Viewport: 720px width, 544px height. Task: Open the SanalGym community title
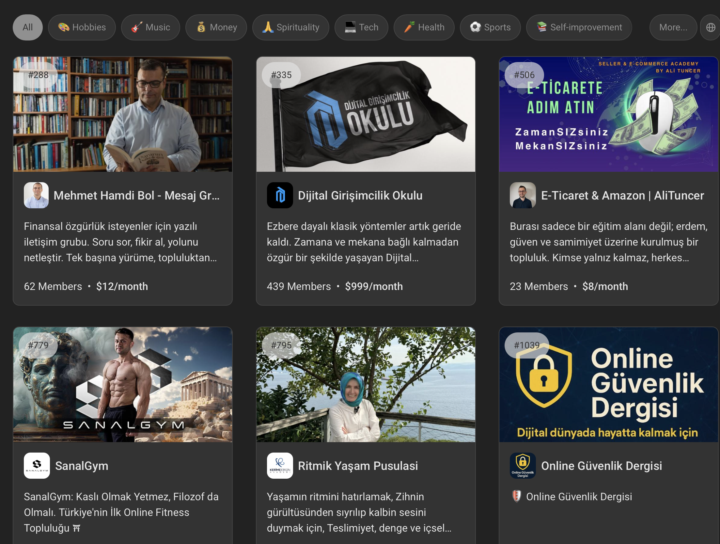coord(82,466)
